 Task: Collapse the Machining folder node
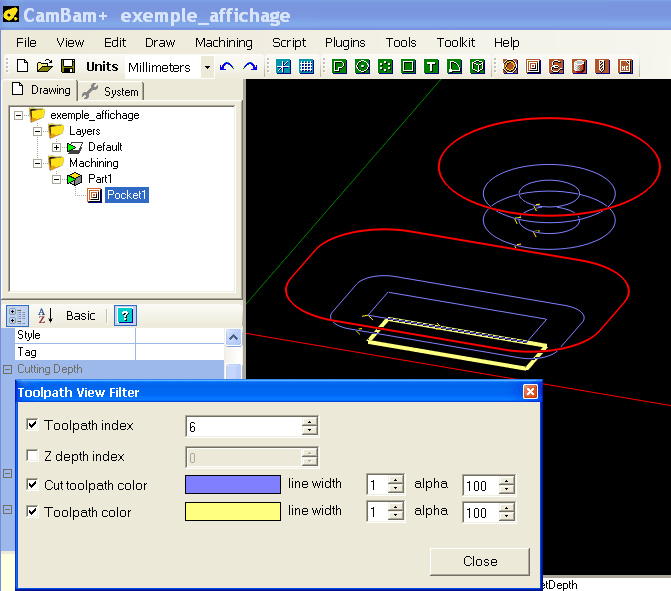37,163
